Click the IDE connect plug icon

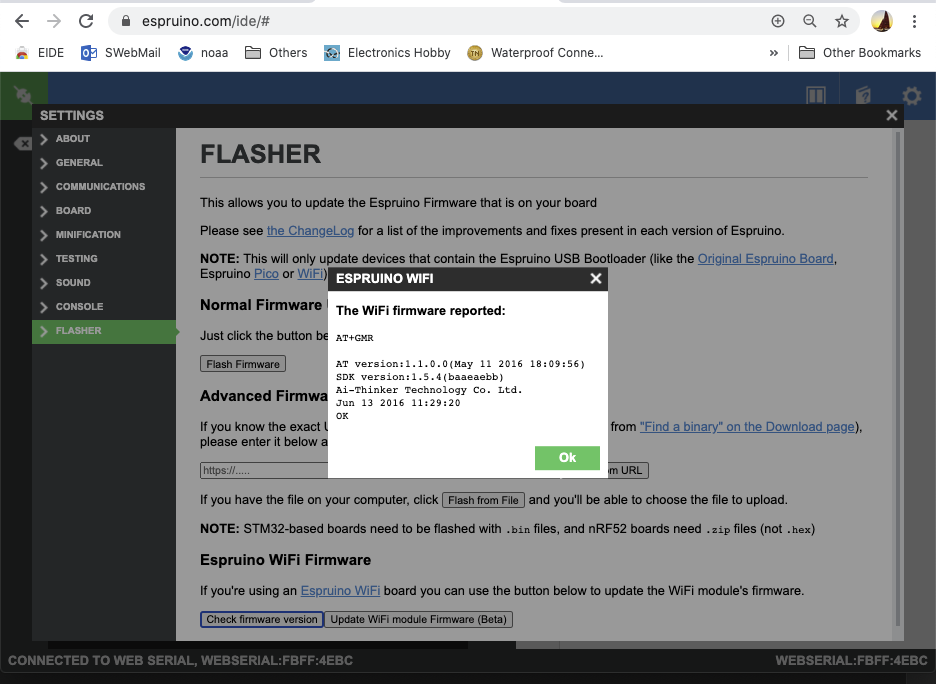click(24, 95)
